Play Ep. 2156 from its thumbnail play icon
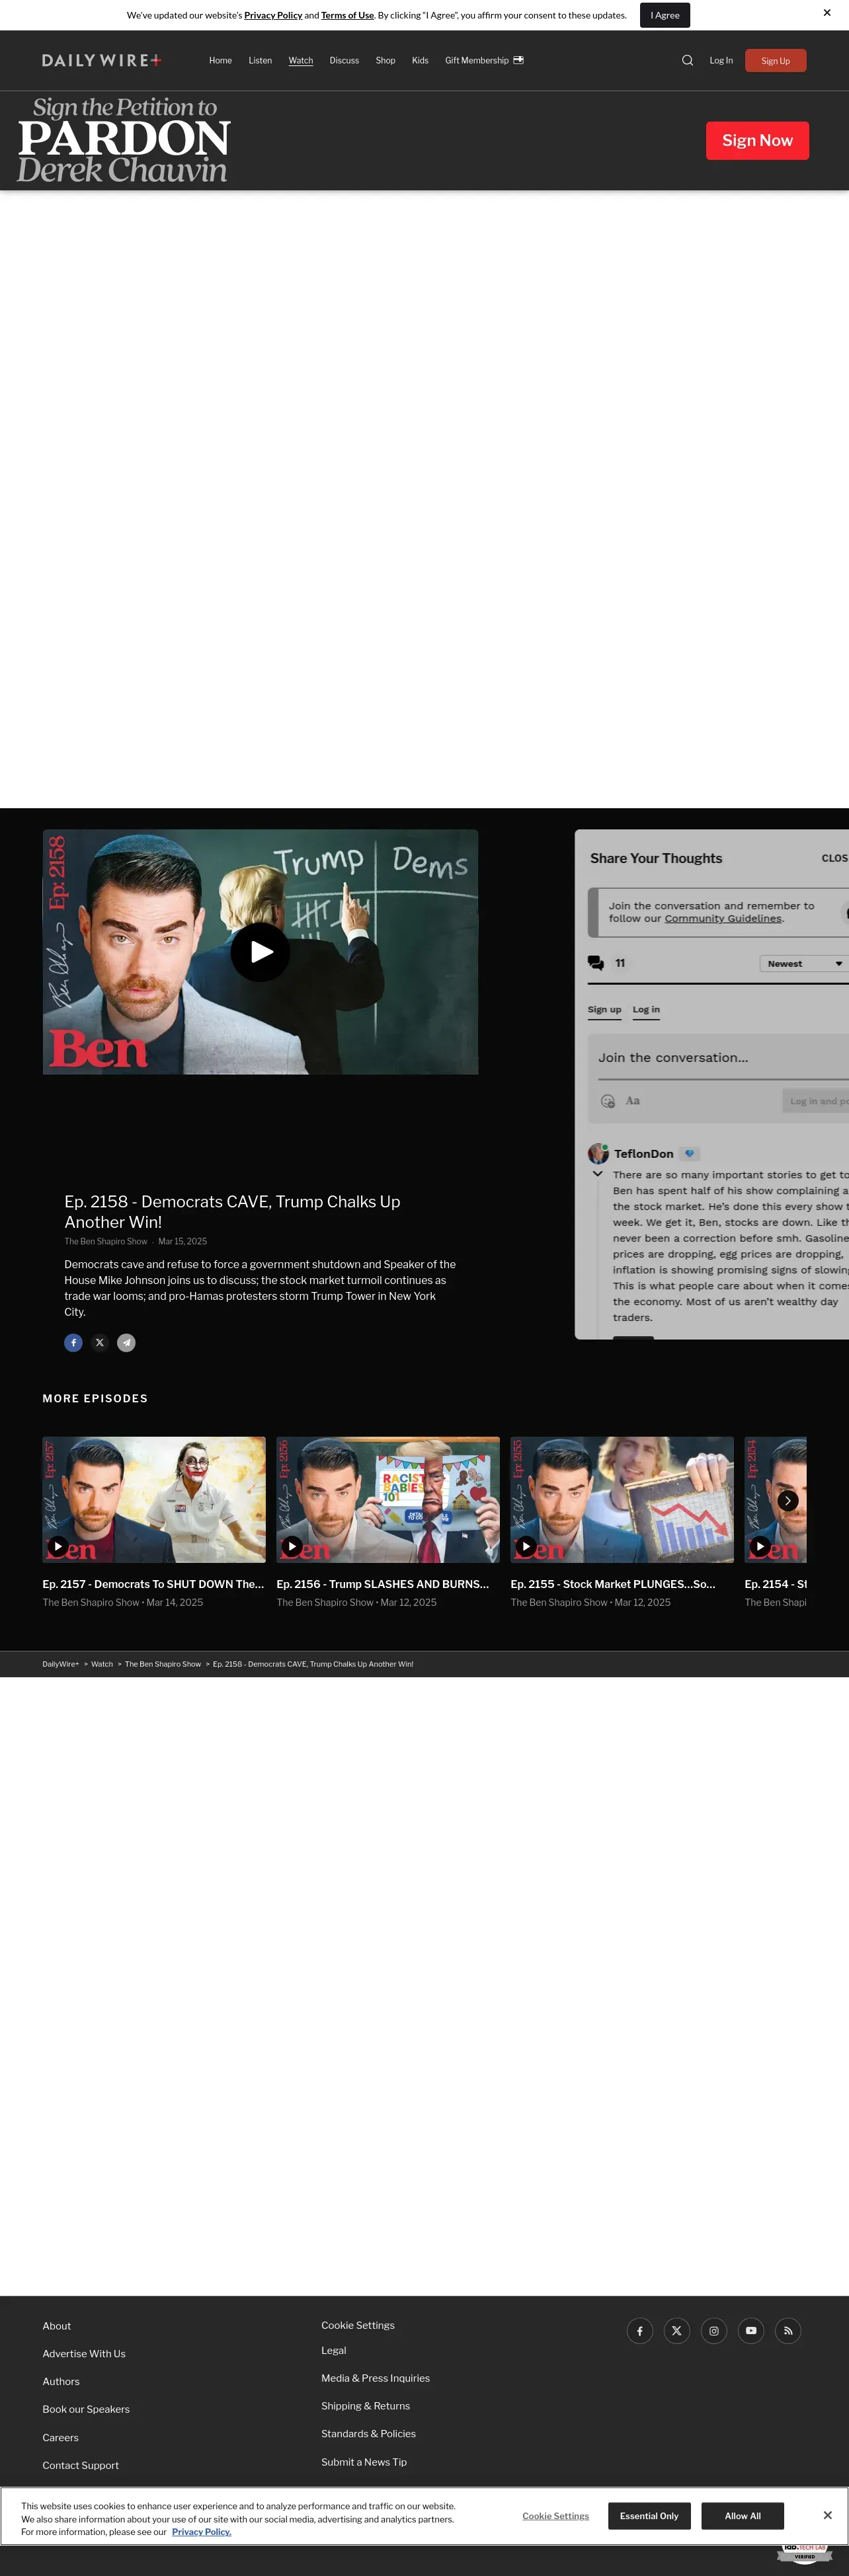Image resolution: width=849 pixels, height=2576 pixels. tap(292, 1546)
